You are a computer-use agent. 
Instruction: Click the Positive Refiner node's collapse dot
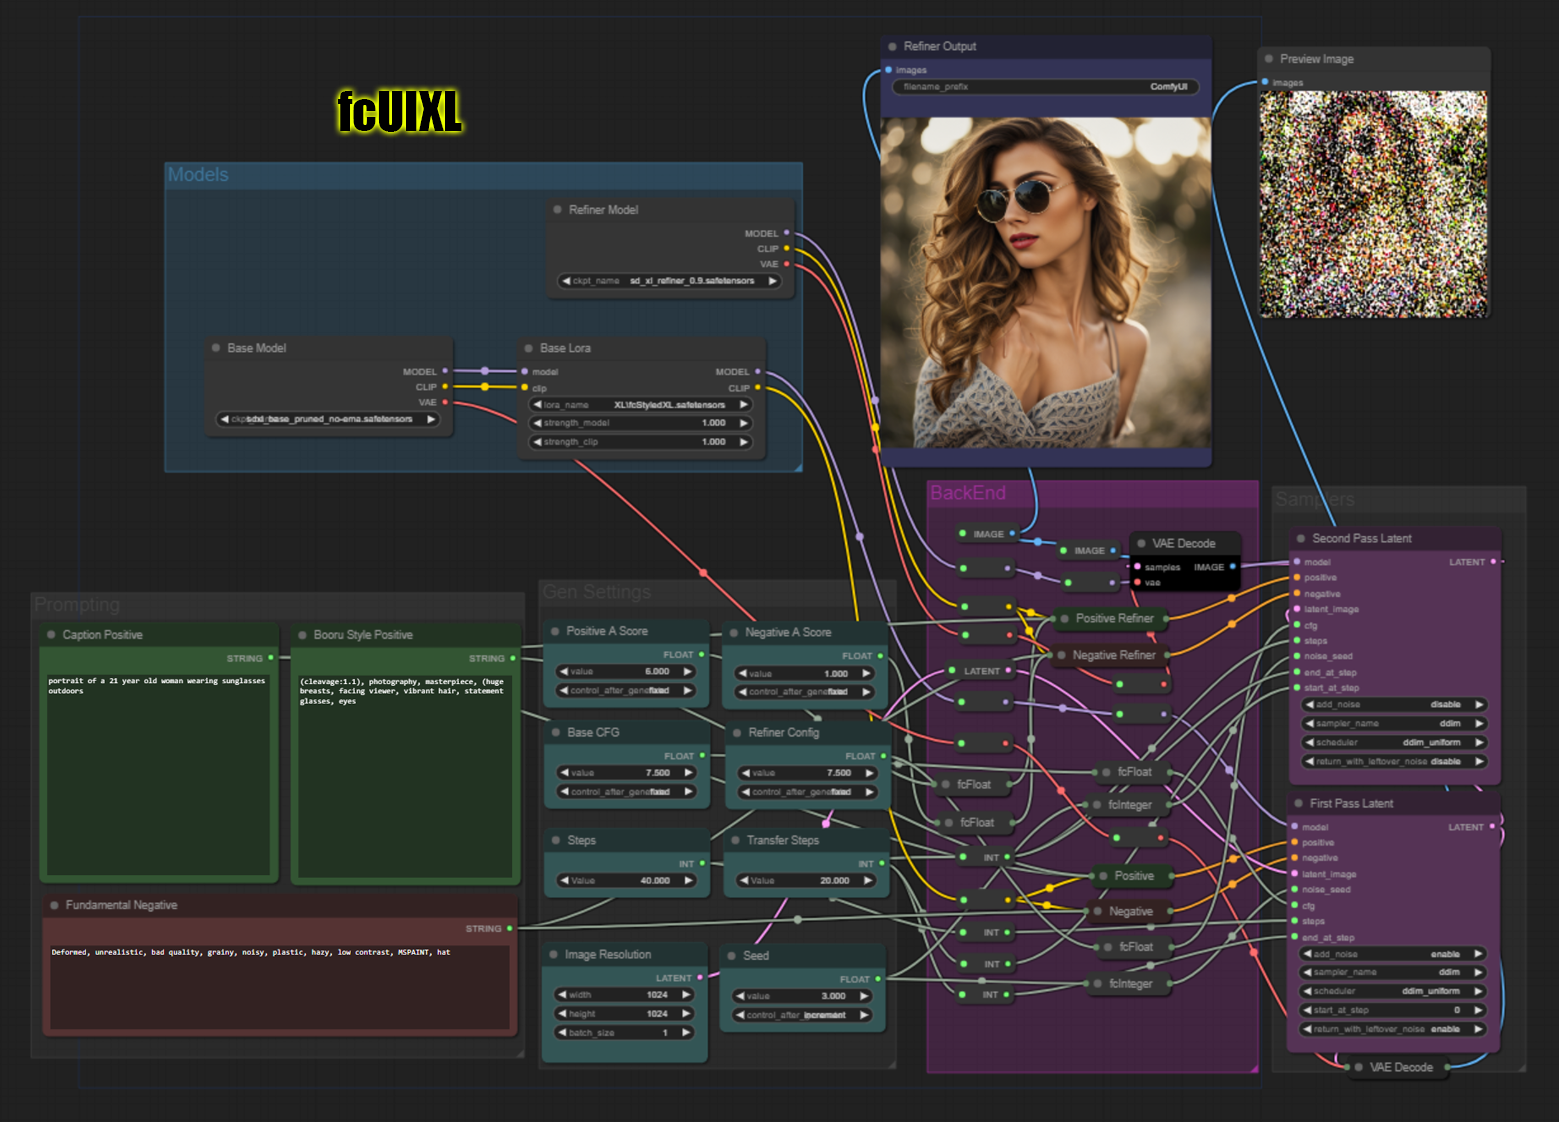1065,619
